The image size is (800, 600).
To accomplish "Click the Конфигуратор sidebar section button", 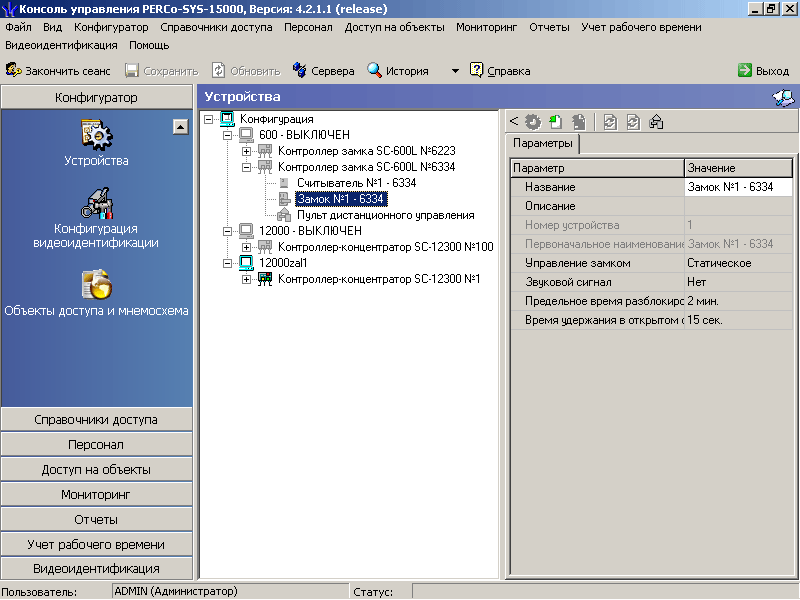I will [x=96, y=97].
